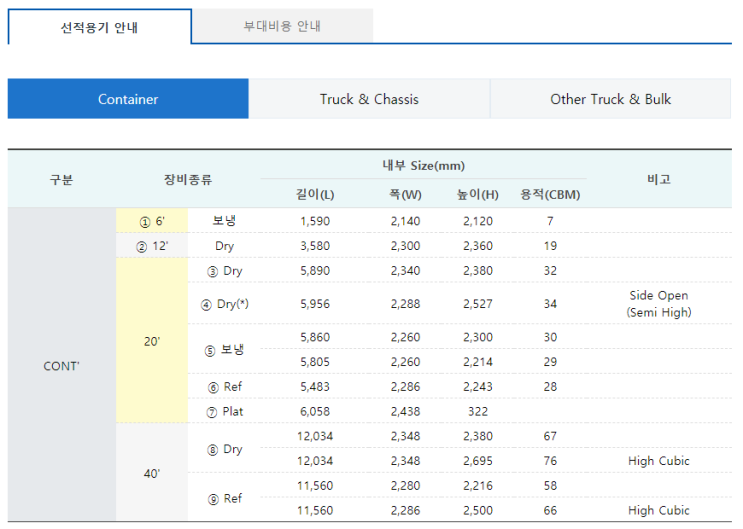Click High Cubic remark beside CBM 76
This screenshot has height=529, width=743.
pos(659,461)
